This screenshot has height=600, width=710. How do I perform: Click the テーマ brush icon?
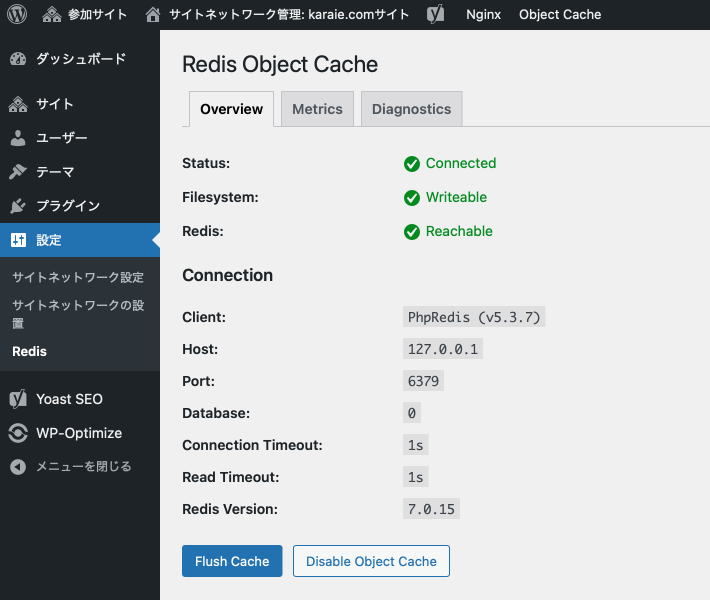(x=18, y=172)
